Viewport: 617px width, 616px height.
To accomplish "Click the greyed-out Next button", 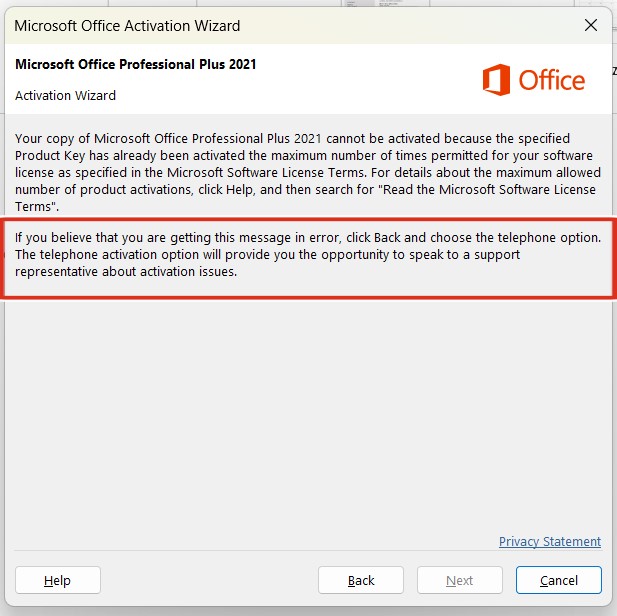I will [460, 580].
